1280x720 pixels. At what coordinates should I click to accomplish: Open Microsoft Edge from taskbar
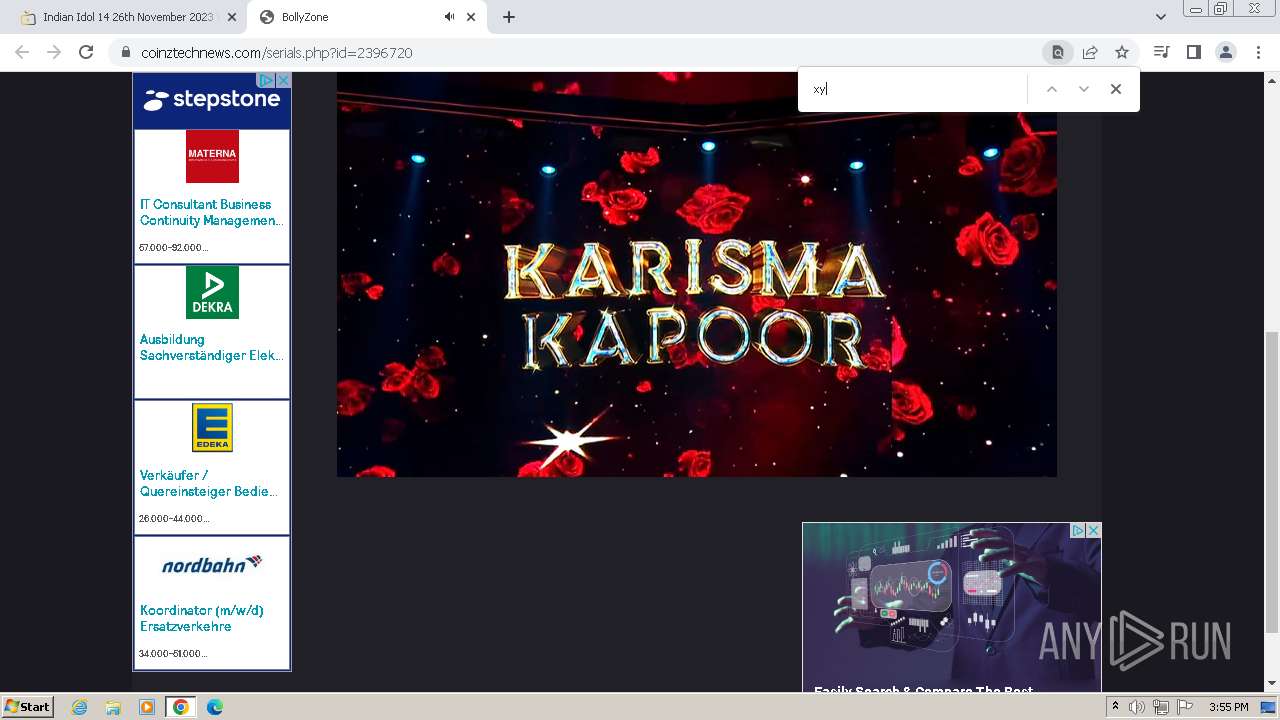point(215,707)
